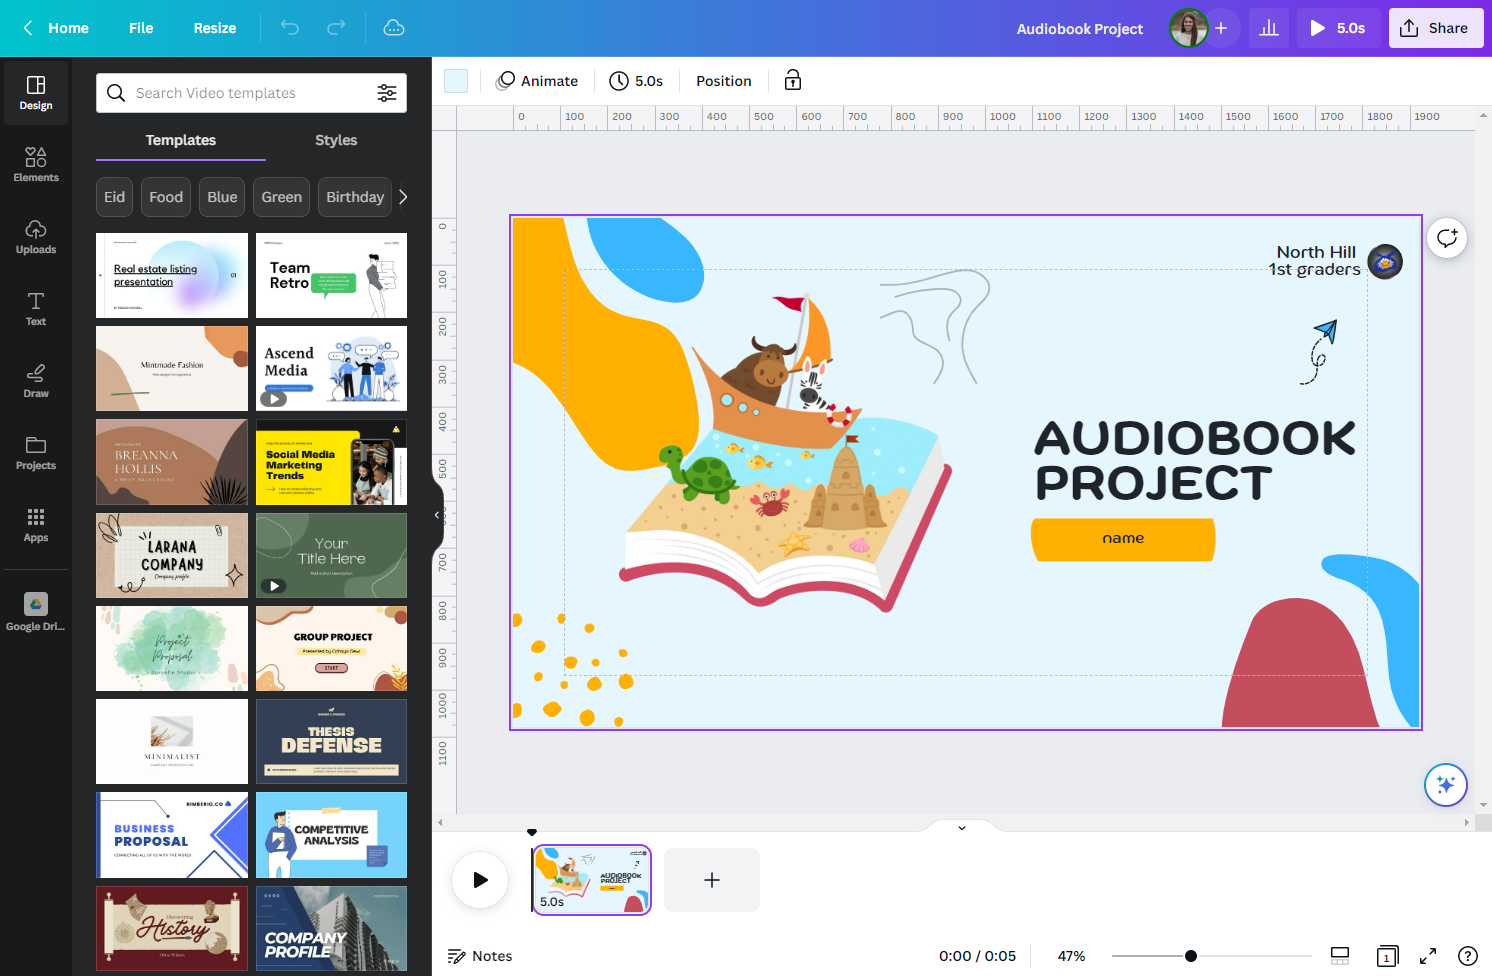Enter fullscreen presentation mode
The height and width of the screenshot is (976, 1492).
1428,956
